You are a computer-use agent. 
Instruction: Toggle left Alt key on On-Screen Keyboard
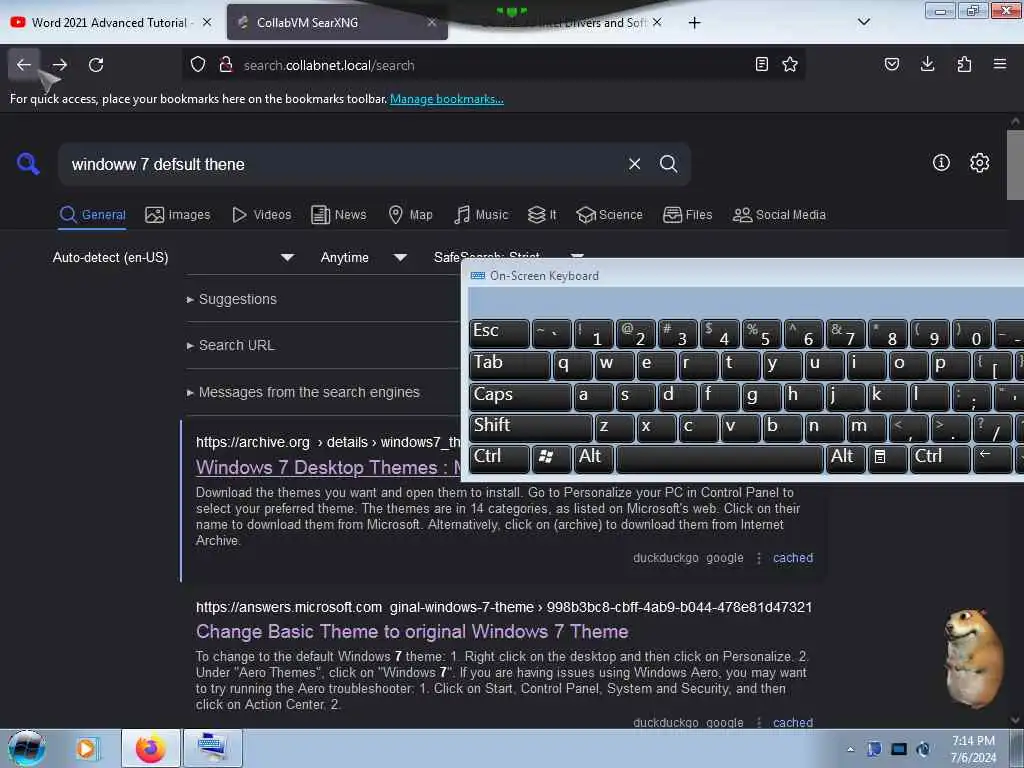coord(594,458)
